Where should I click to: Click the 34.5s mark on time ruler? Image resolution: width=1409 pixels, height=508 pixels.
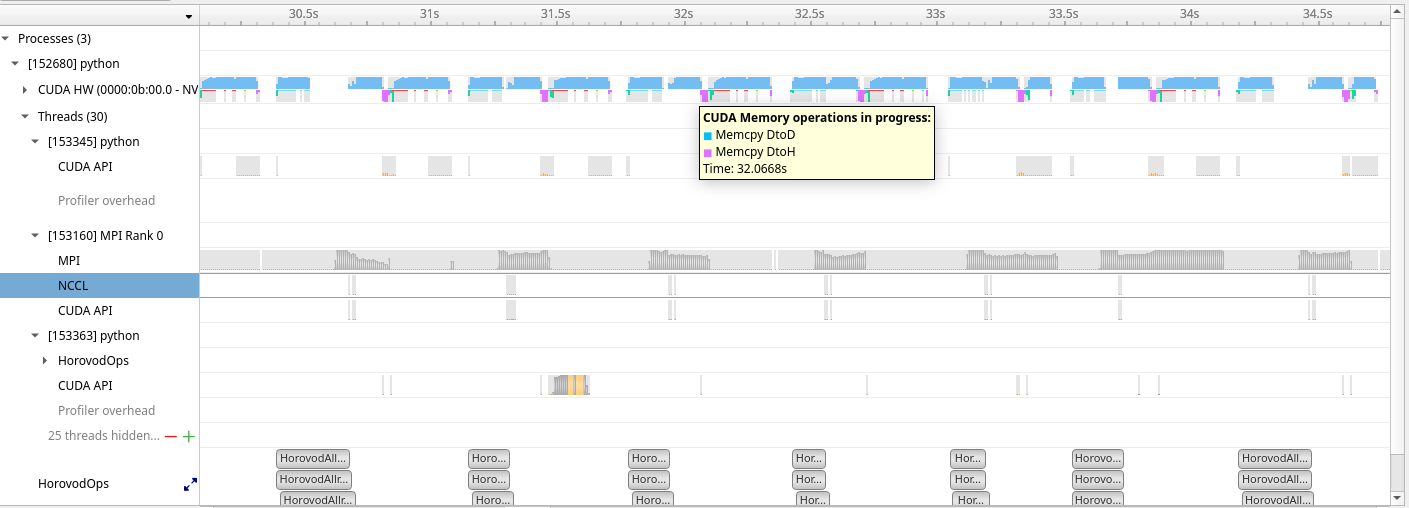(x=1317, y=14)
